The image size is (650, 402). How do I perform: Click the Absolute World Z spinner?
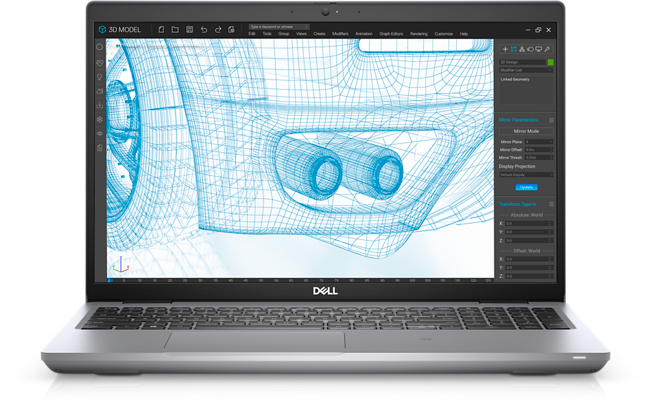pyautogui.click(x=550, y=240)
